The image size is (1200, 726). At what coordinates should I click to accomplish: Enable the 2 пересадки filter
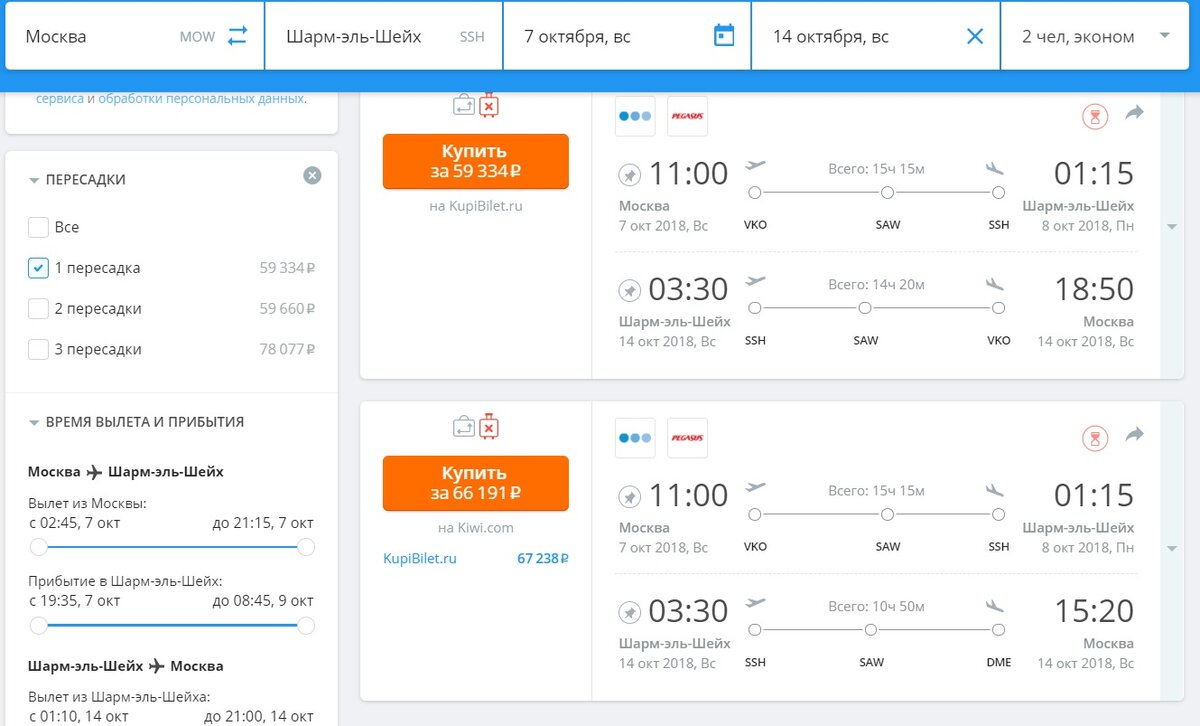pyautogui.click(x=39, y=309)
